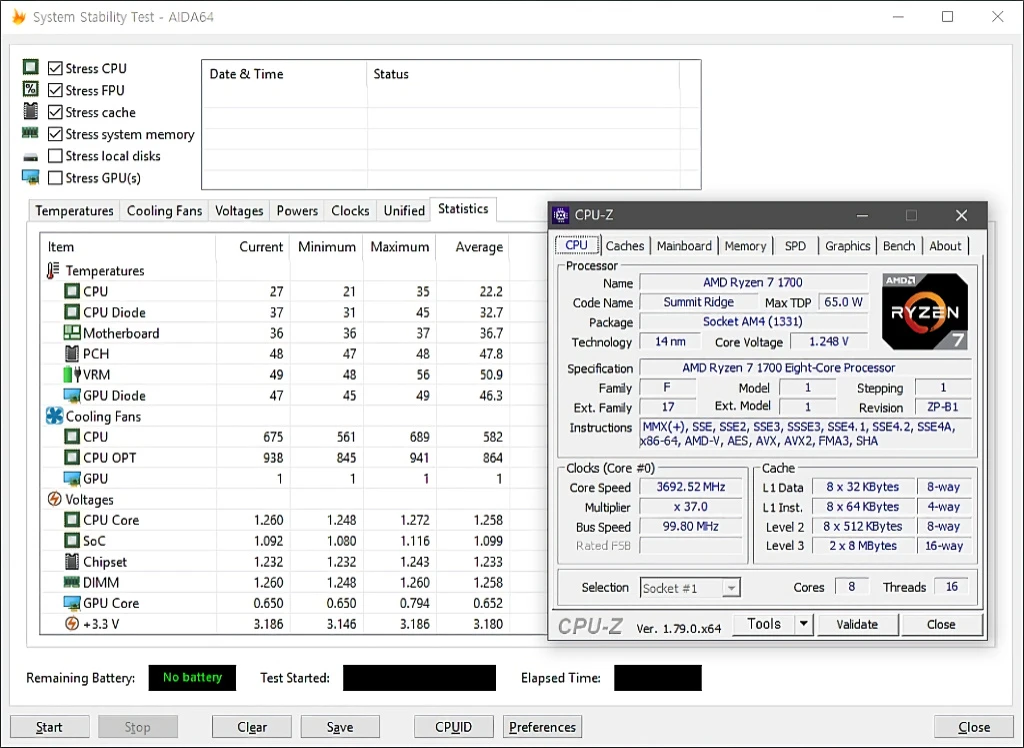The height and width of the screenshot is (748, 1024).
Task: Uncheck the Stress system memory checkbox
Action: tap(56, 134)
